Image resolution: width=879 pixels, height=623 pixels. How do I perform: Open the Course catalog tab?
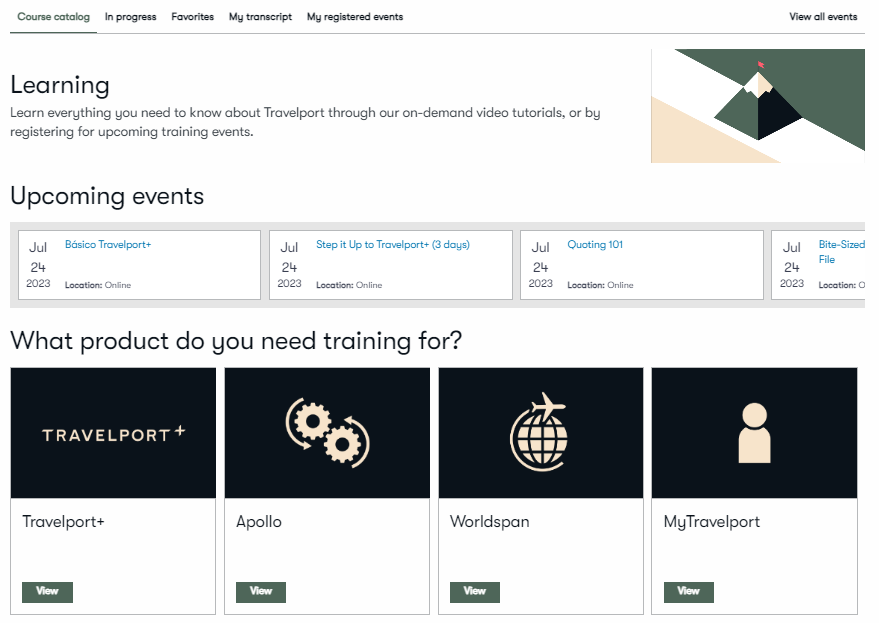pos(53,17)
